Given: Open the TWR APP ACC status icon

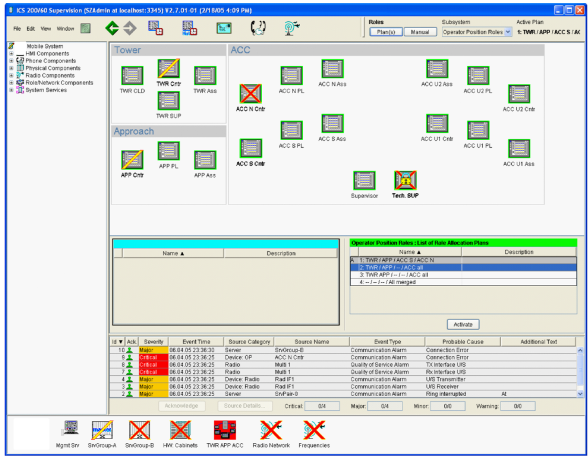Looking at the screenshot, I should coord(225,430).
